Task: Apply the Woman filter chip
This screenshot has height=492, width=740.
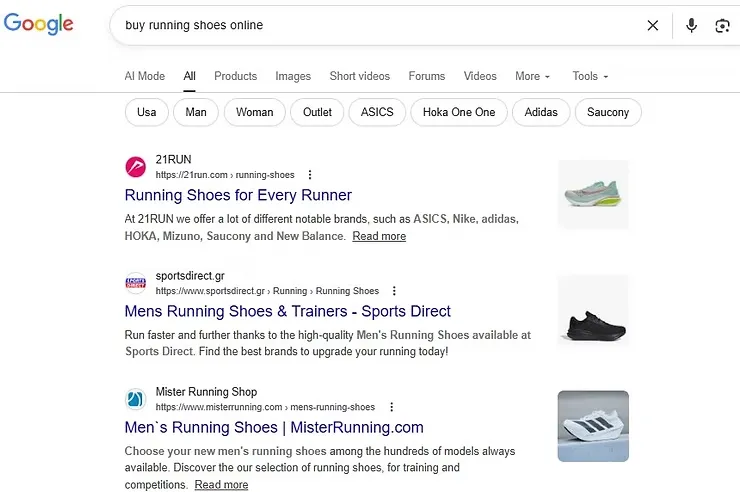Action: (255, 112)
